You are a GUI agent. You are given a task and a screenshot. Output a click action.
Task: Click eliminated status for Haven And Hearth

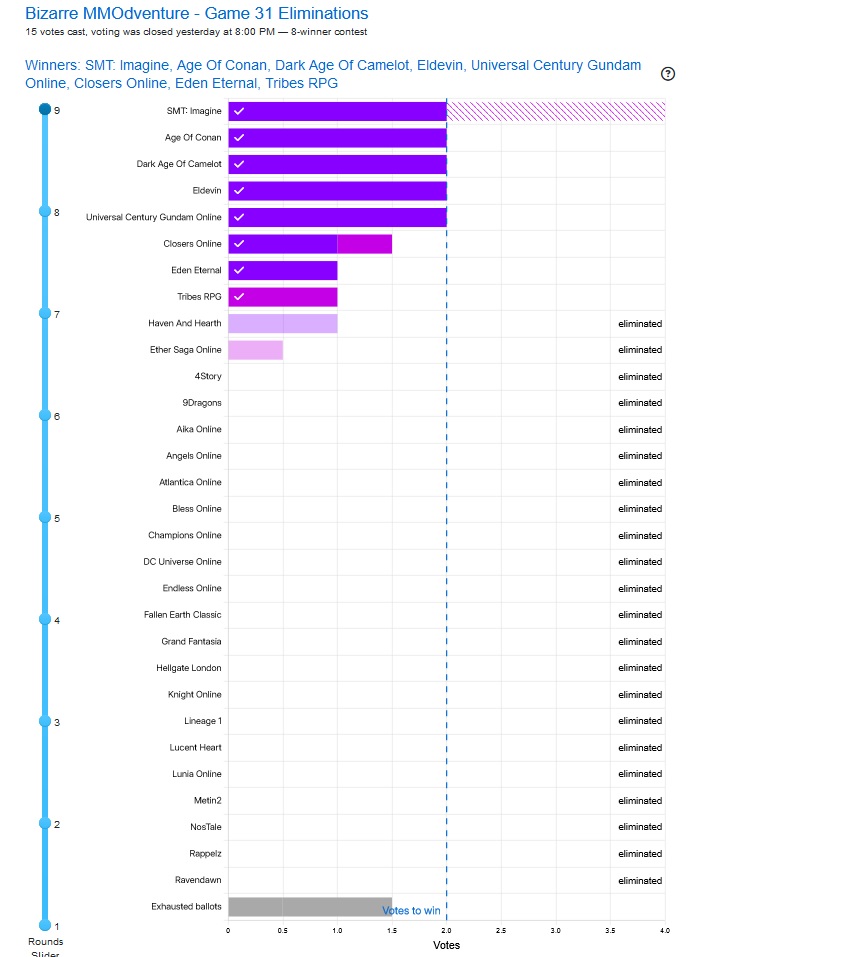pos(640,323)
